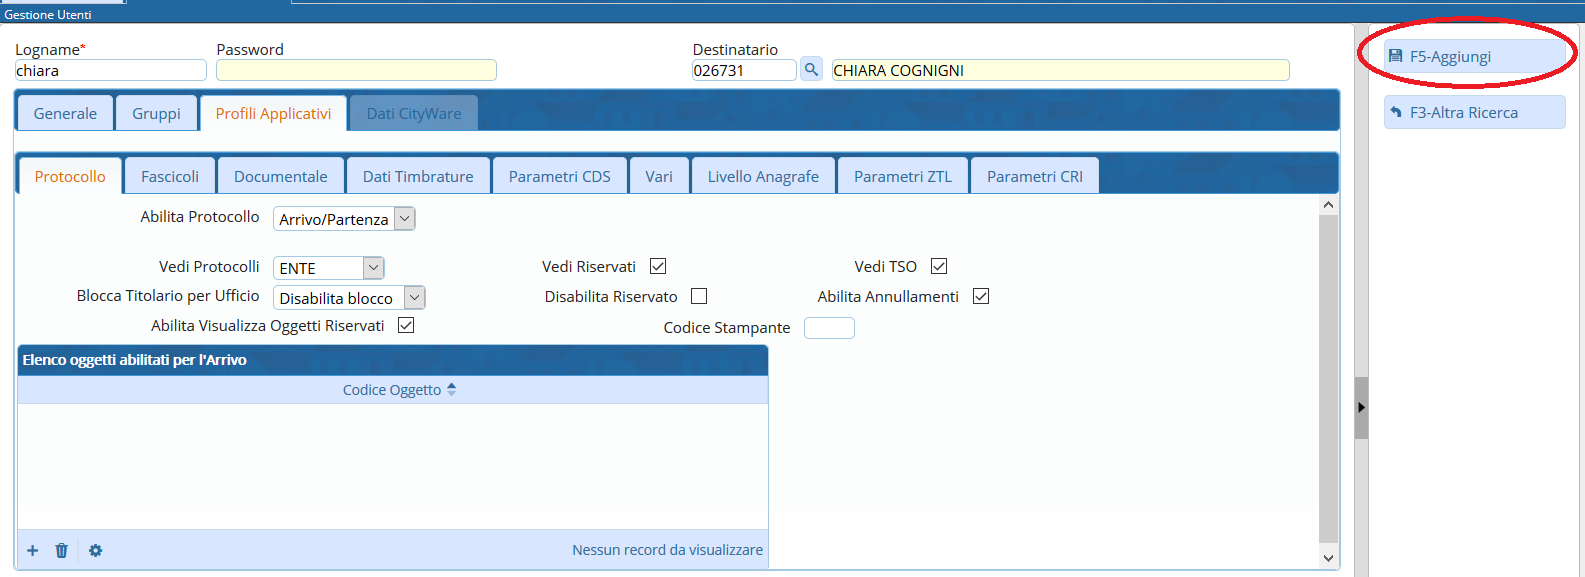The image size is (1585, 577).
Task: Open the Parametri ZTL tab
Action: [x=902, y=176]
